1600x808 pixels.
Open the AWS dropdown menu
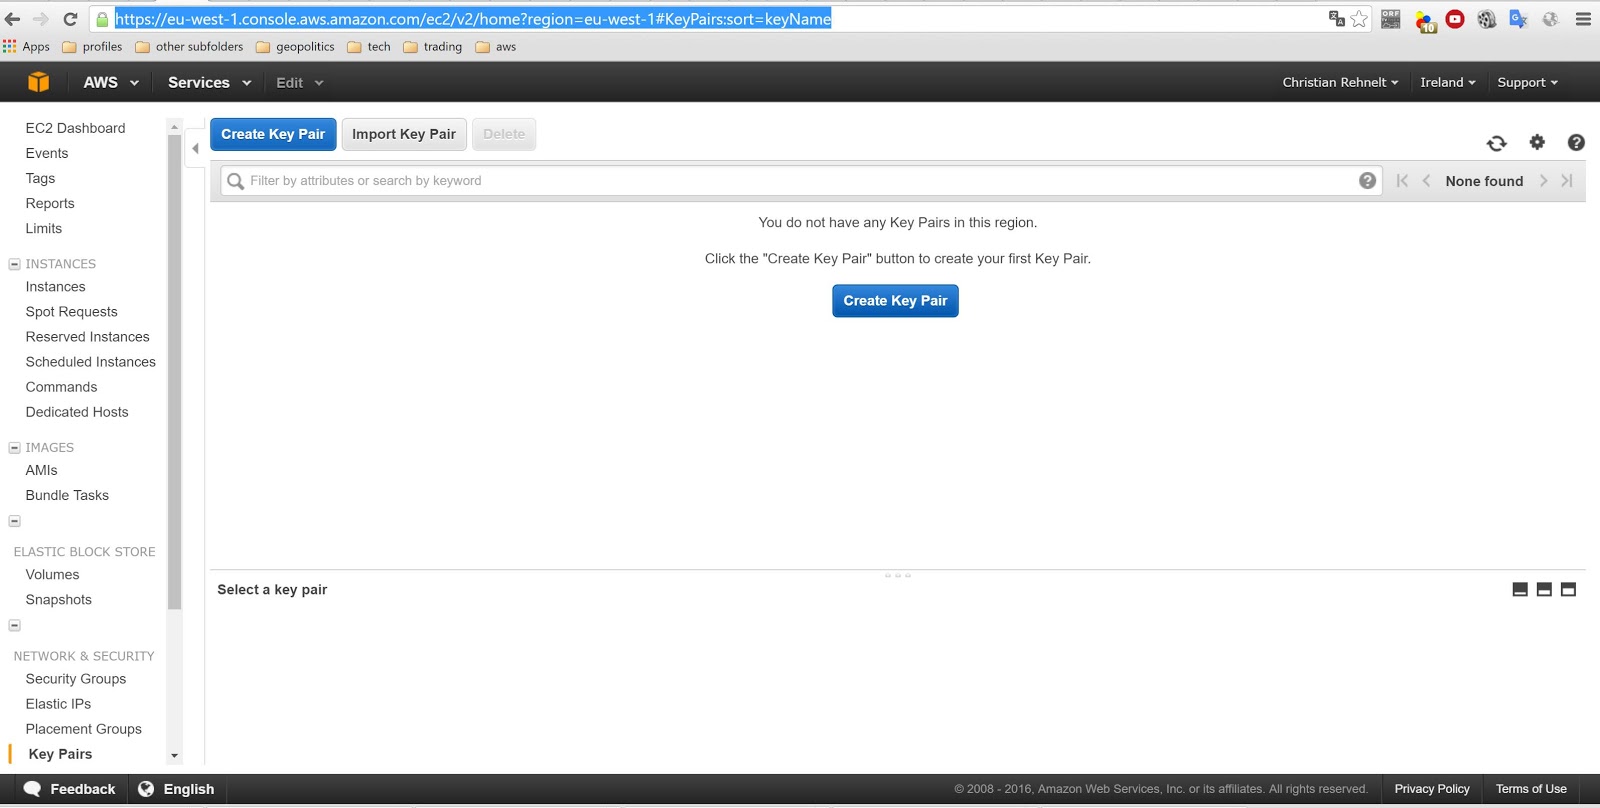pyautogui.click(x=111, y=82)
